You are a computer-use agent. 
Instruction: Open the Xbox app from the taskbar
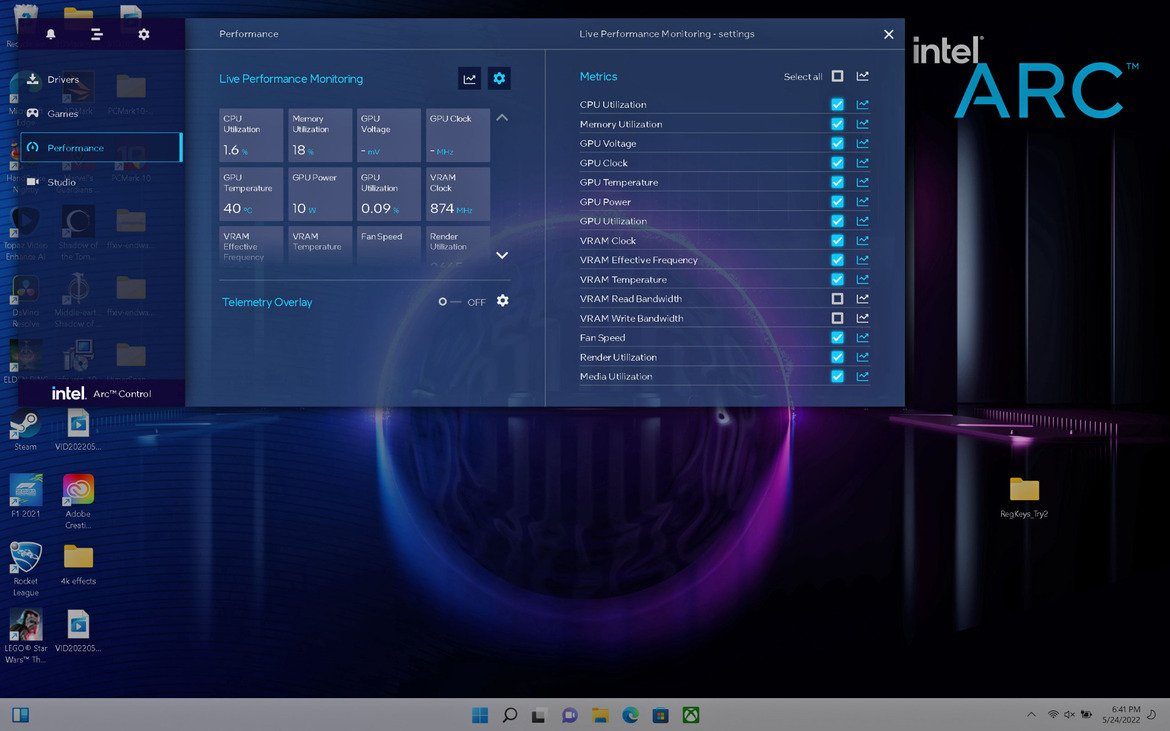[x=691, y=715]
